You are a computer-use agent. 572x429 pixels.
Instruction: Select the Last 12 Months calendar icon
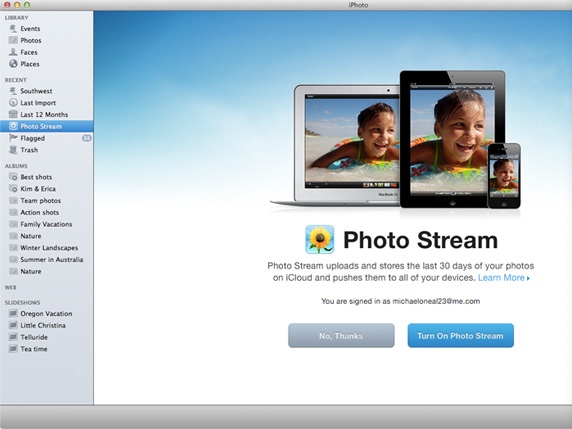[x=13, y=114]
